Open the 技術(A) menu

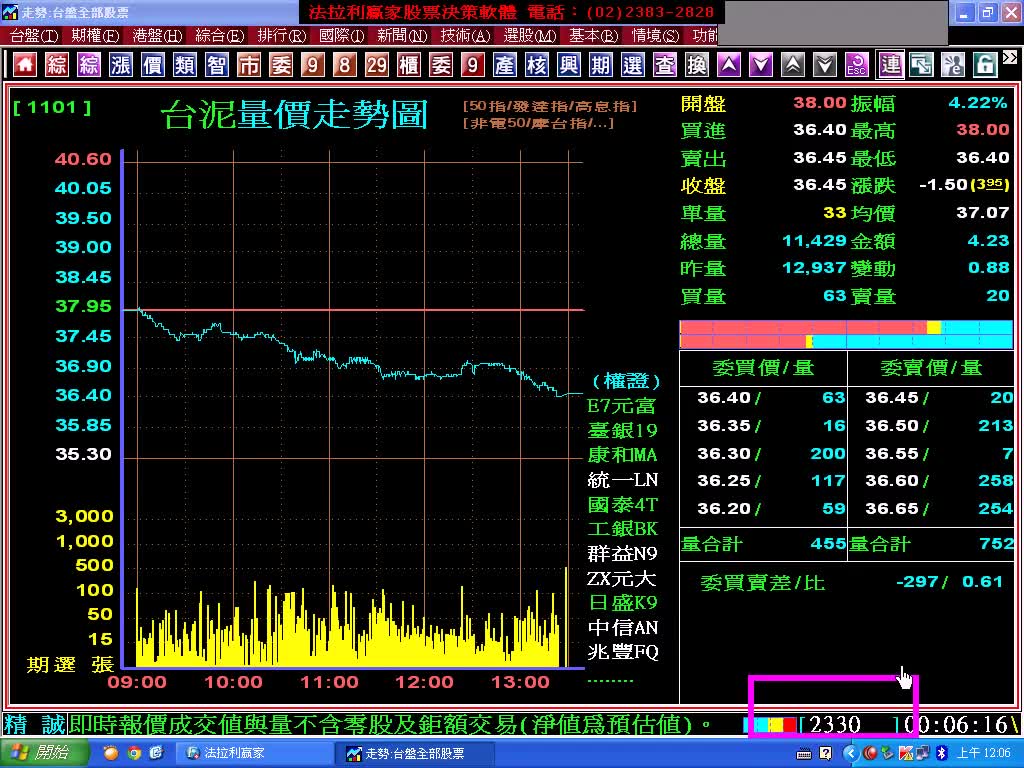point(466,36)
